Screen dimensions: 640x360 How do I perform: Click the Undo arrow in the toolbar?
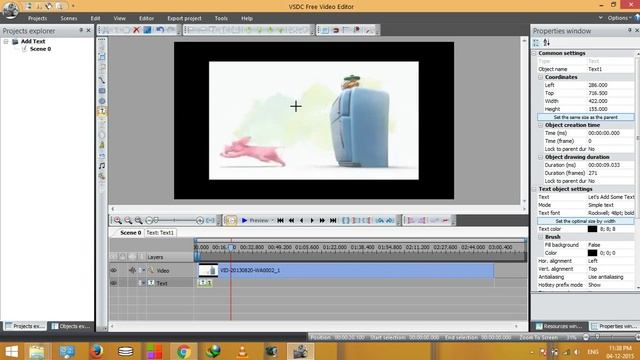160,30
